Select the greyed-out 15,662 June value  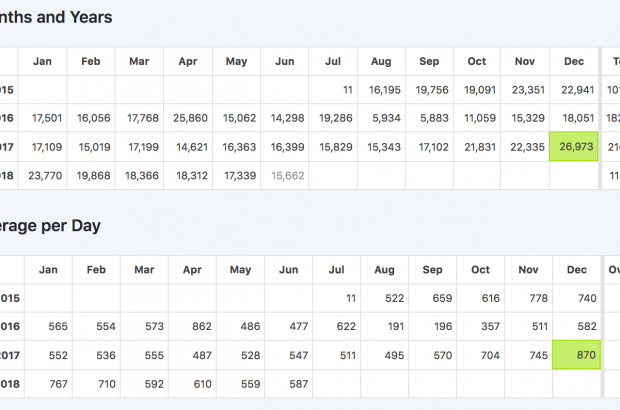coord(287,175)
